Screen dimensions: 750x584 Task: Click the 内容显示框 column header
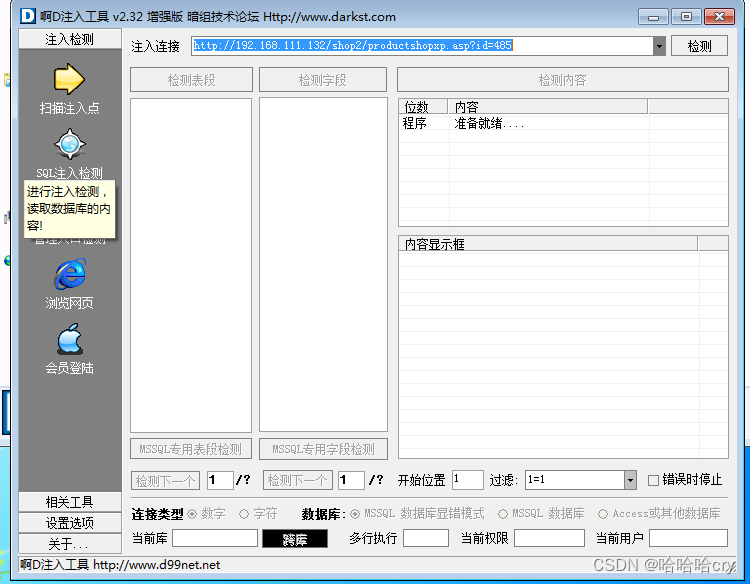click(548, 244)
